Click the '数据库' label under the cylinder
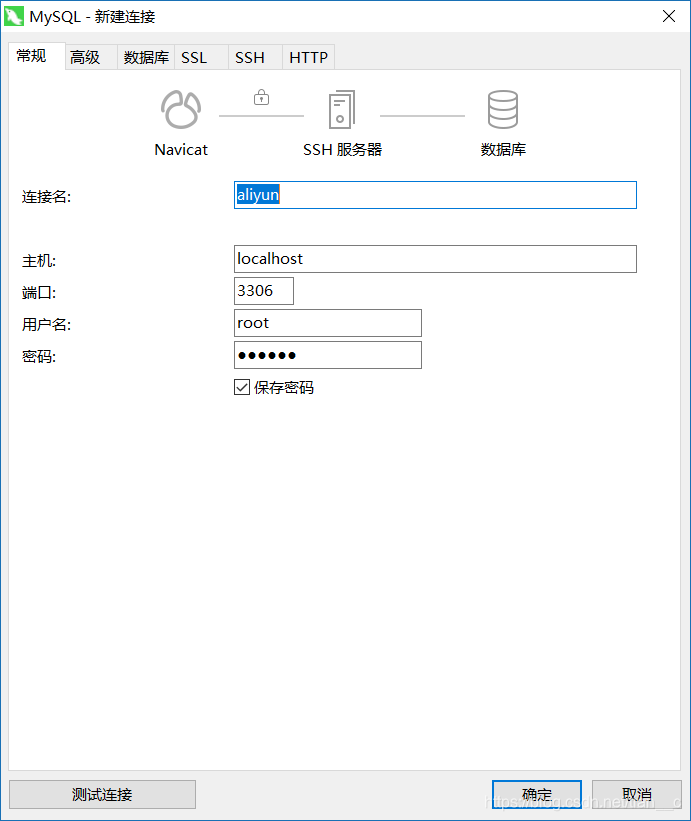This screenshot has height=821, width=691. (503, 150)
